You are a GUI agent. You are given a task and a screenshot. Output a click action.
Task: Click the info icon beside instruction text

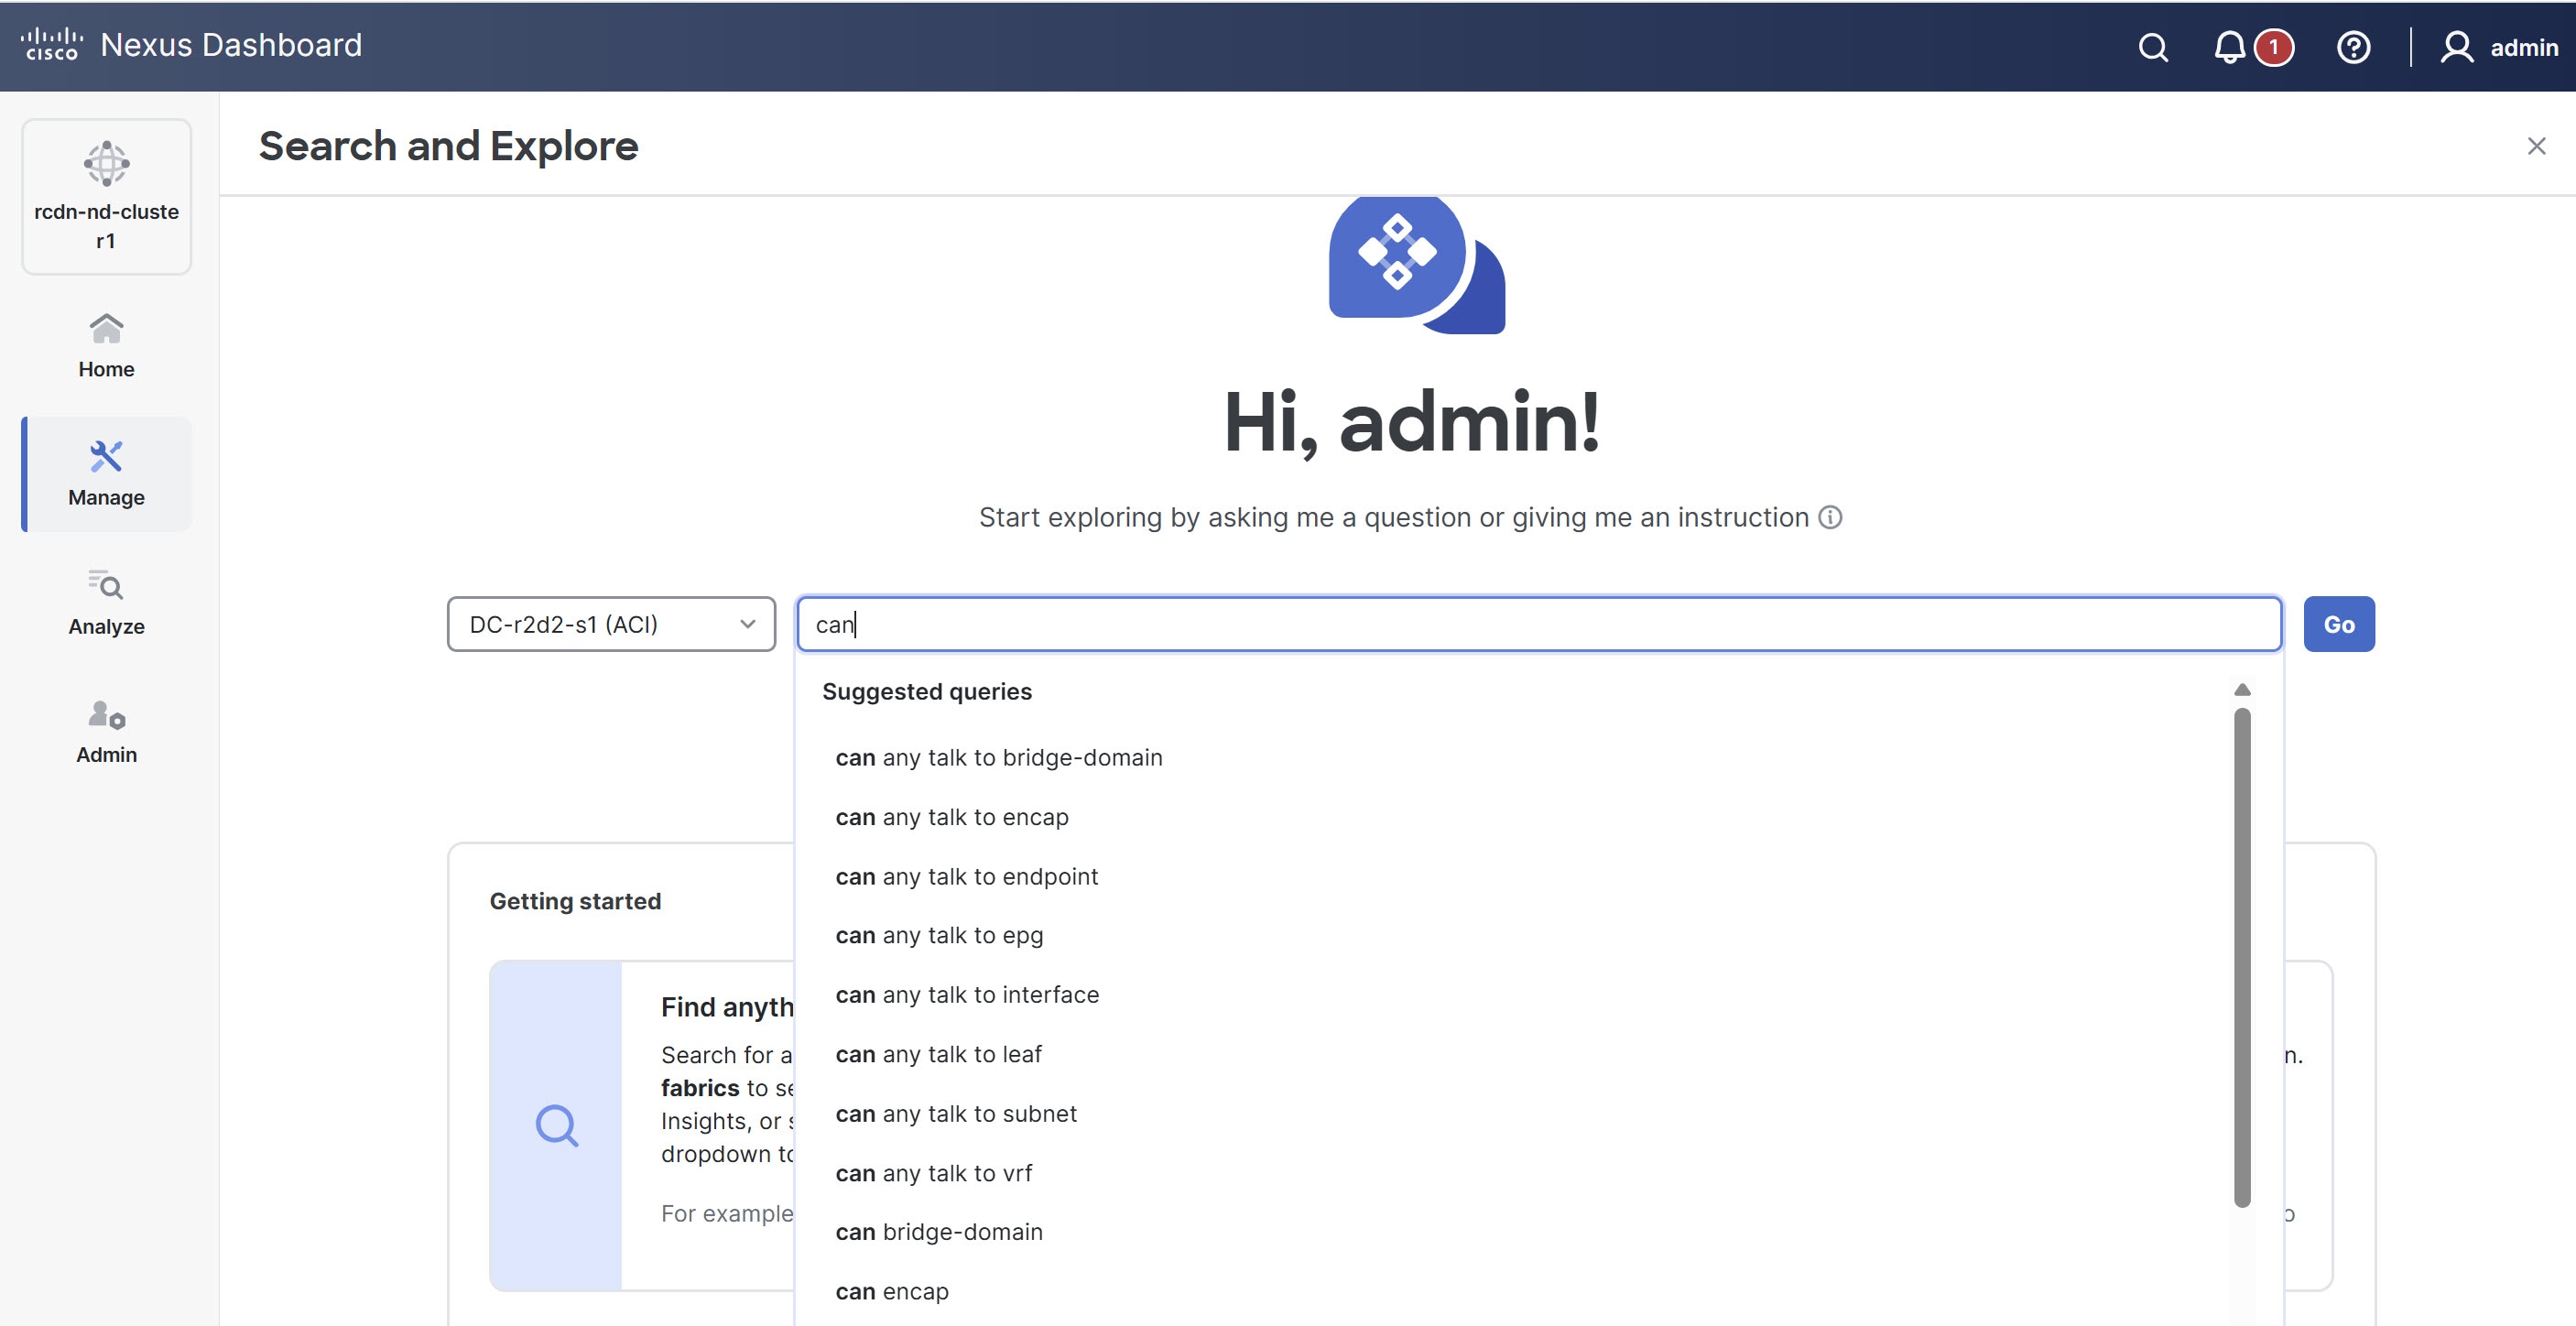coord(1830,517)
